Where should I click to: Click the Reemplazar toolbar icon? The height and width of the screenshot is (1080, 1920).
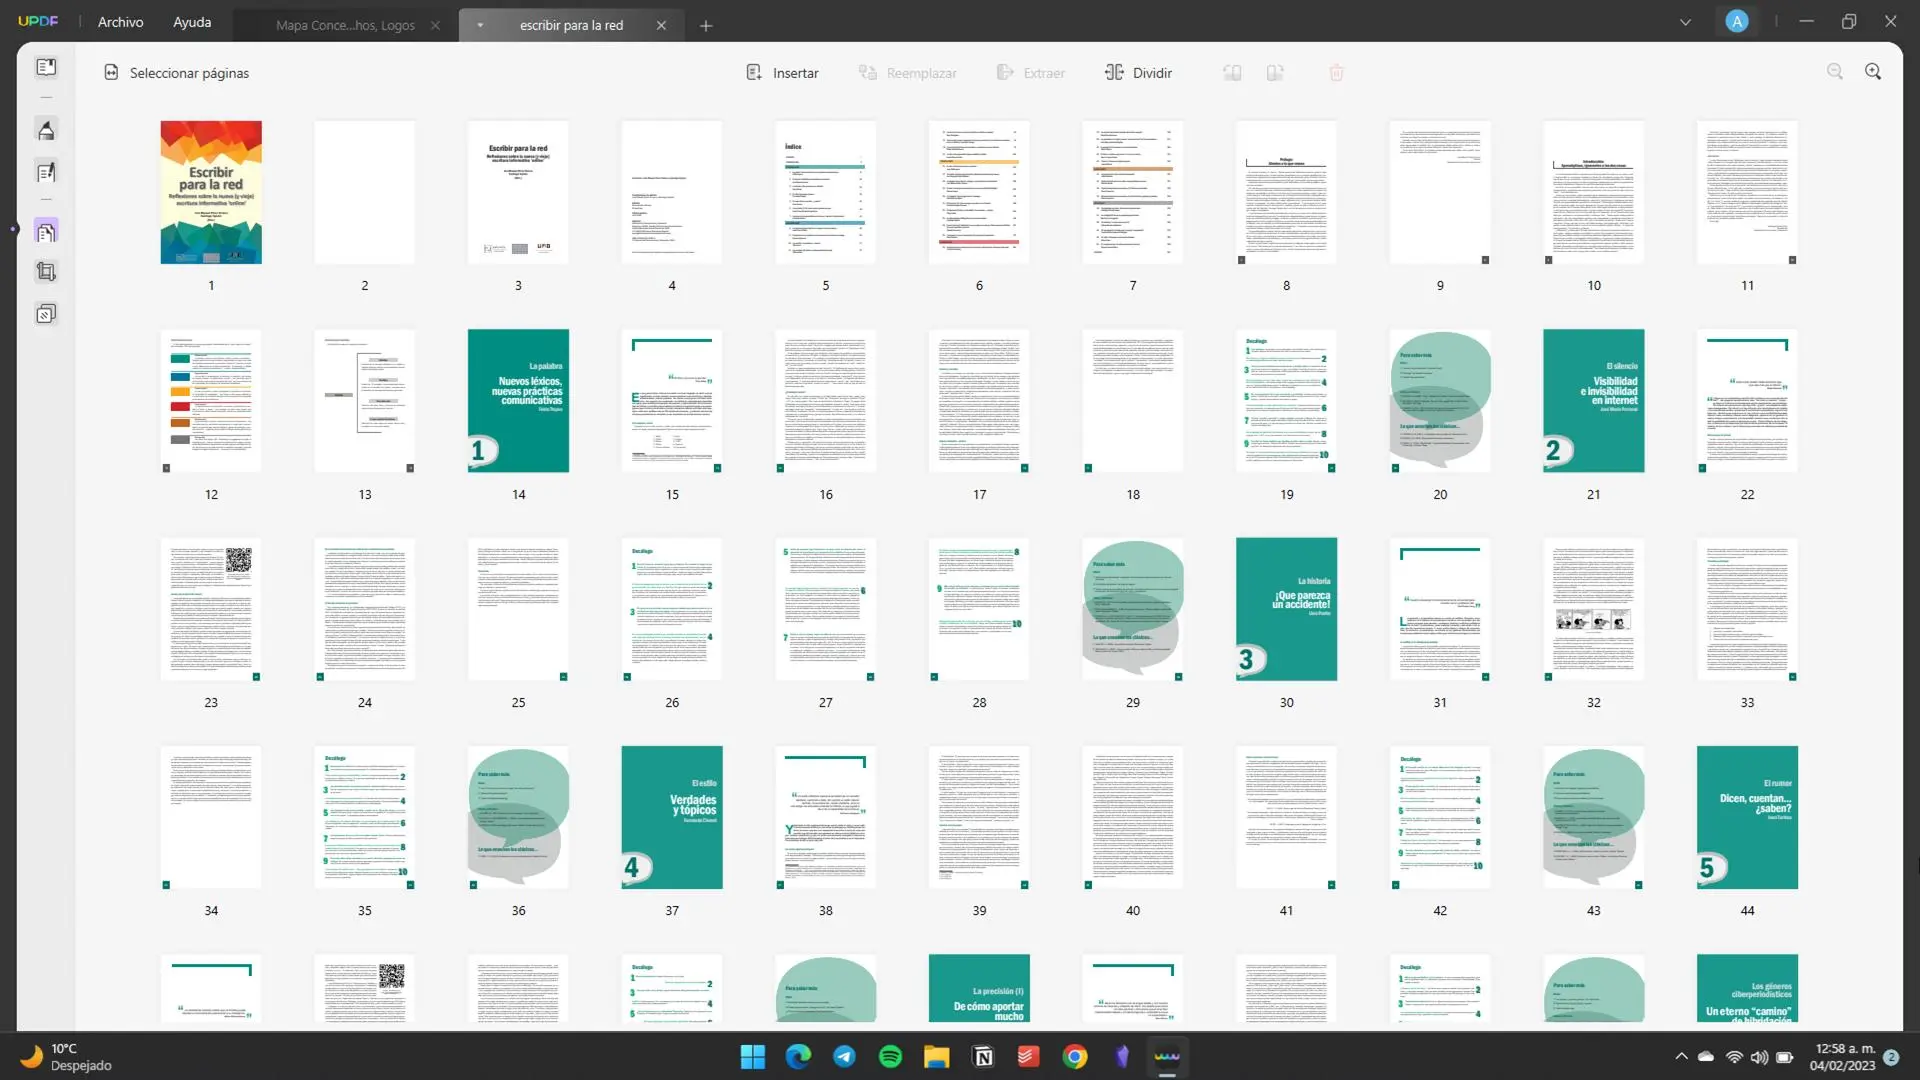(868, 73)
